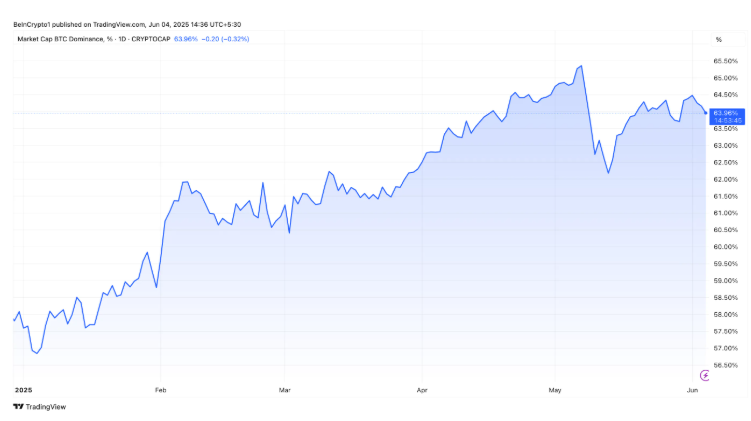Click the 56.50% price scale label

coord(726,365)
